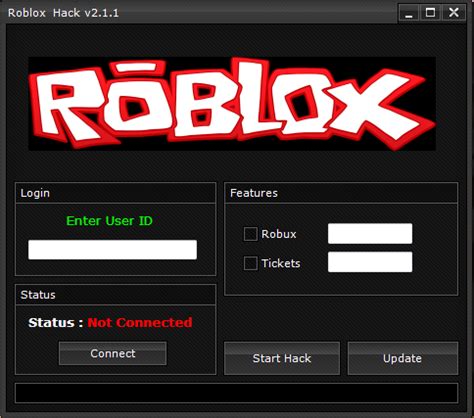Click the Tickets checkbox label text

tap(281, 263)
